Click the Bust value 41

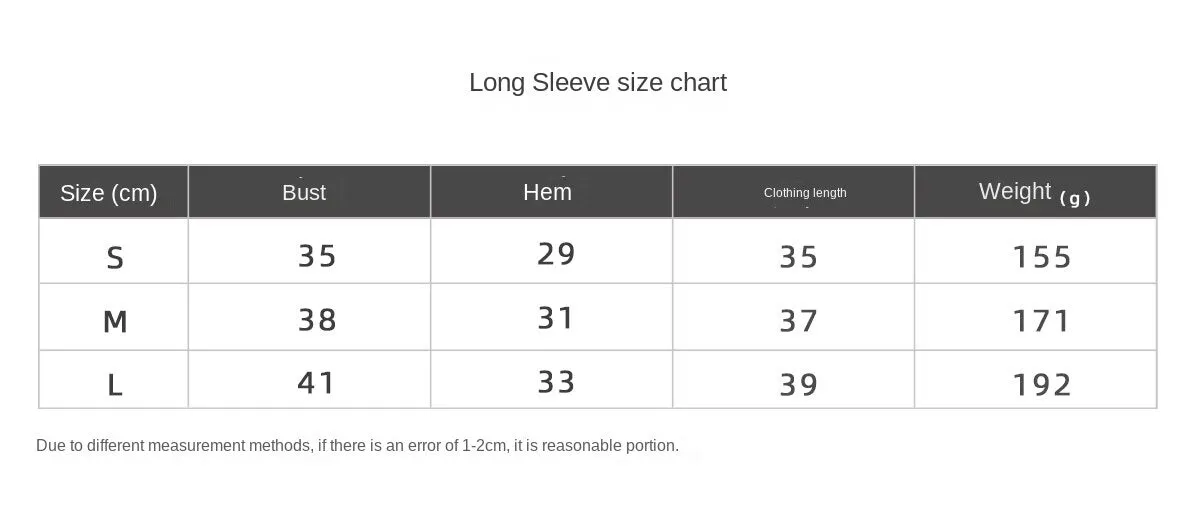pyautogui.click(x=316, y=382)
